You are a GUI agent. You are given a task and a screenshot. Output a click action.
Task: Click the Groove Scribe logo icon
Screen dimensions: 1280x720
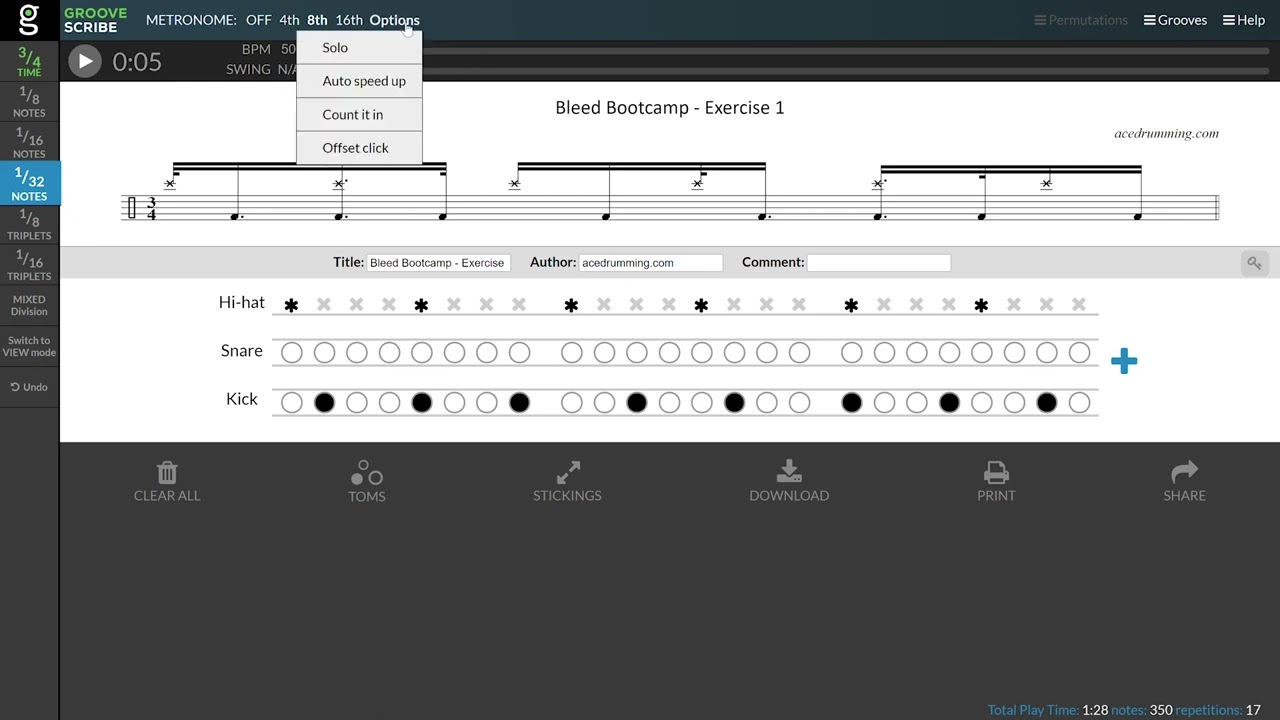tap(29, 20)
